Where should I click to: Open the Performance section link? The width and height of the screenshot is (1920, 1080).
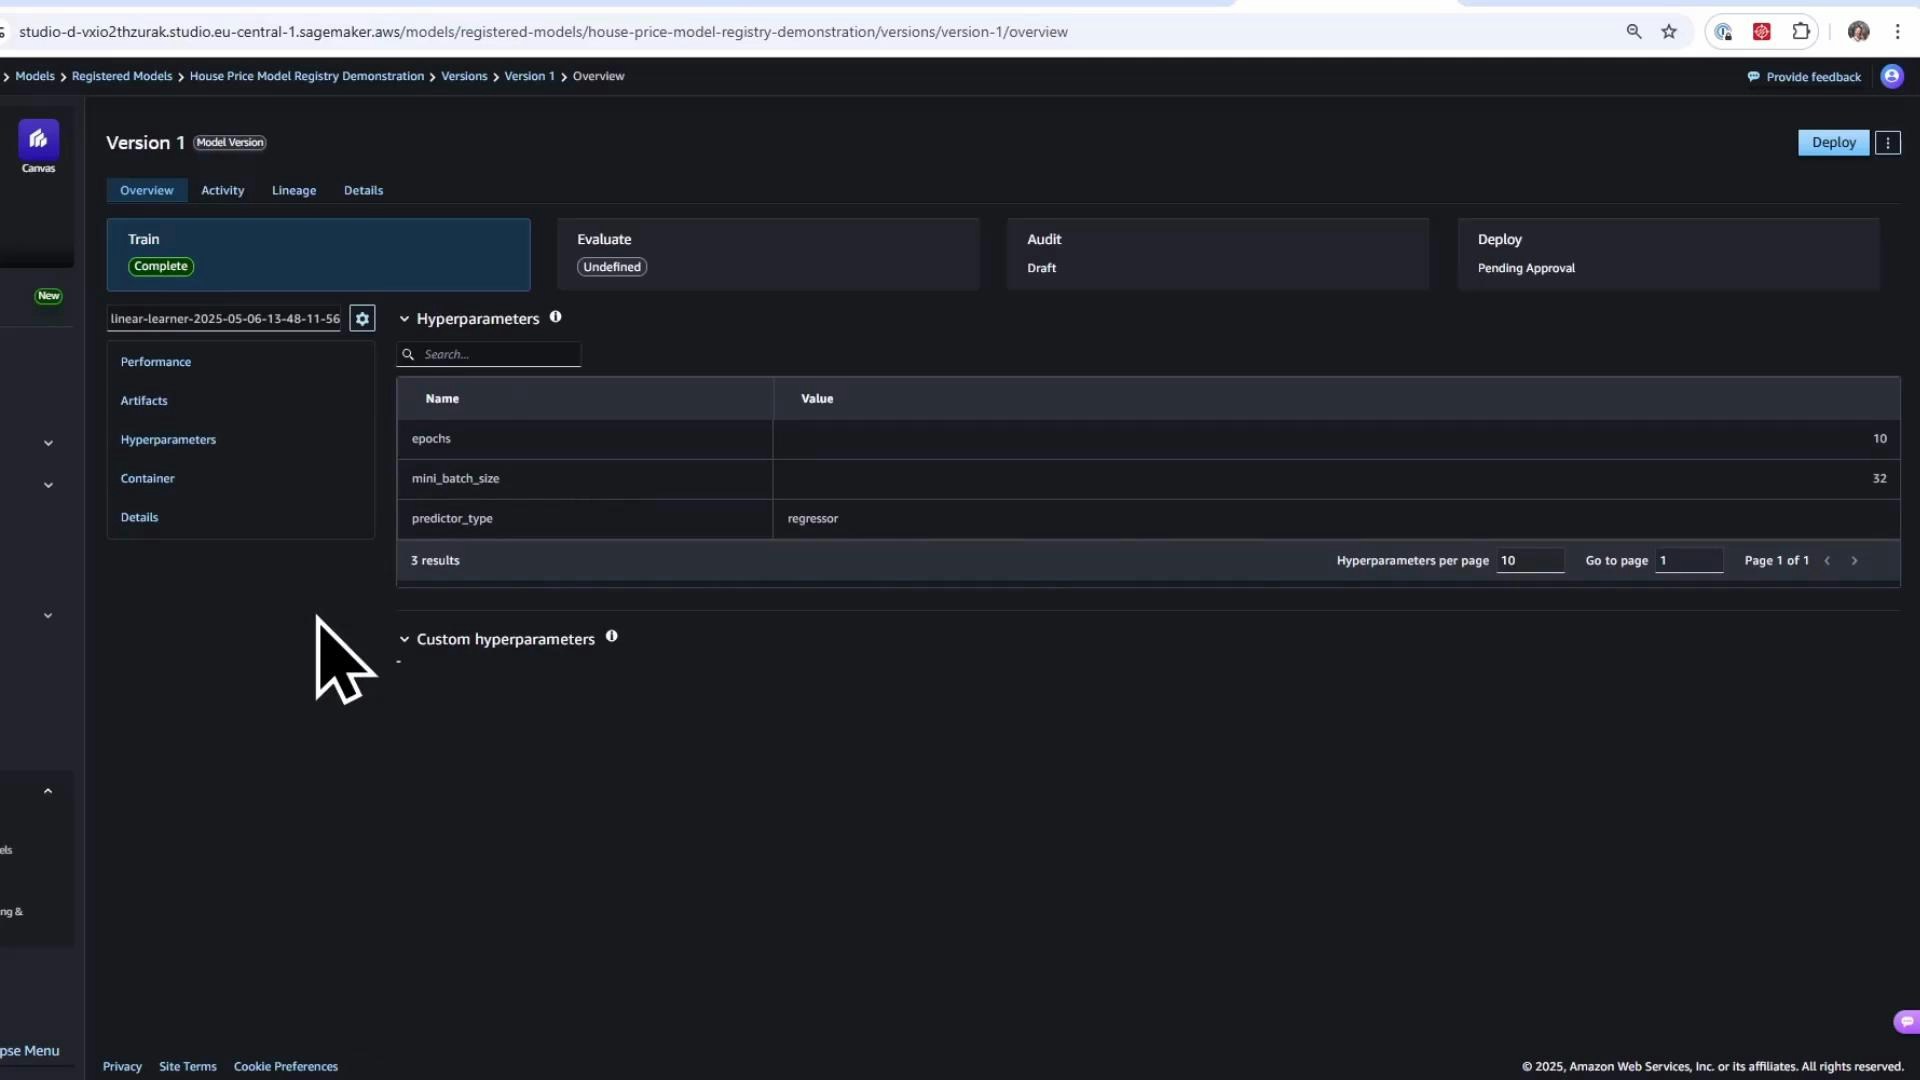click(x=156, y=362)
